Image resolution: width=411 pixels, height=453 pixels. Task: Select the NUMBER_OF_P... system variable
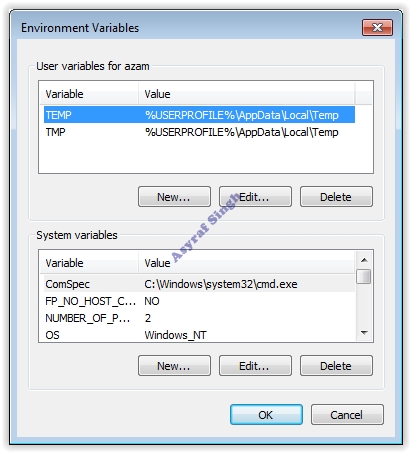pos(199,318)
